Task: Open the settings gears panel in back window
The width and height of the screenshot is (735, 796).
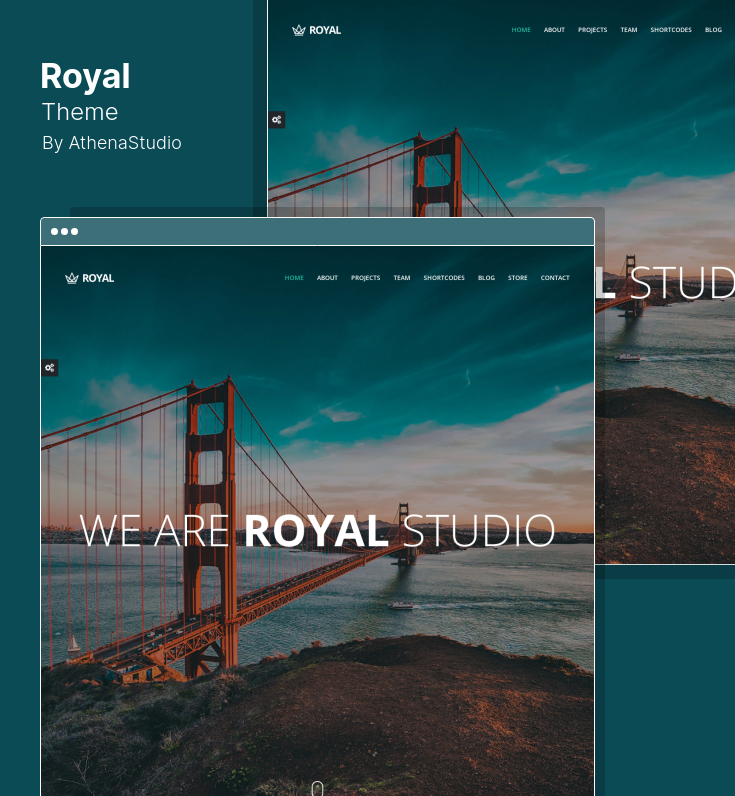Action: coord(277,120)
